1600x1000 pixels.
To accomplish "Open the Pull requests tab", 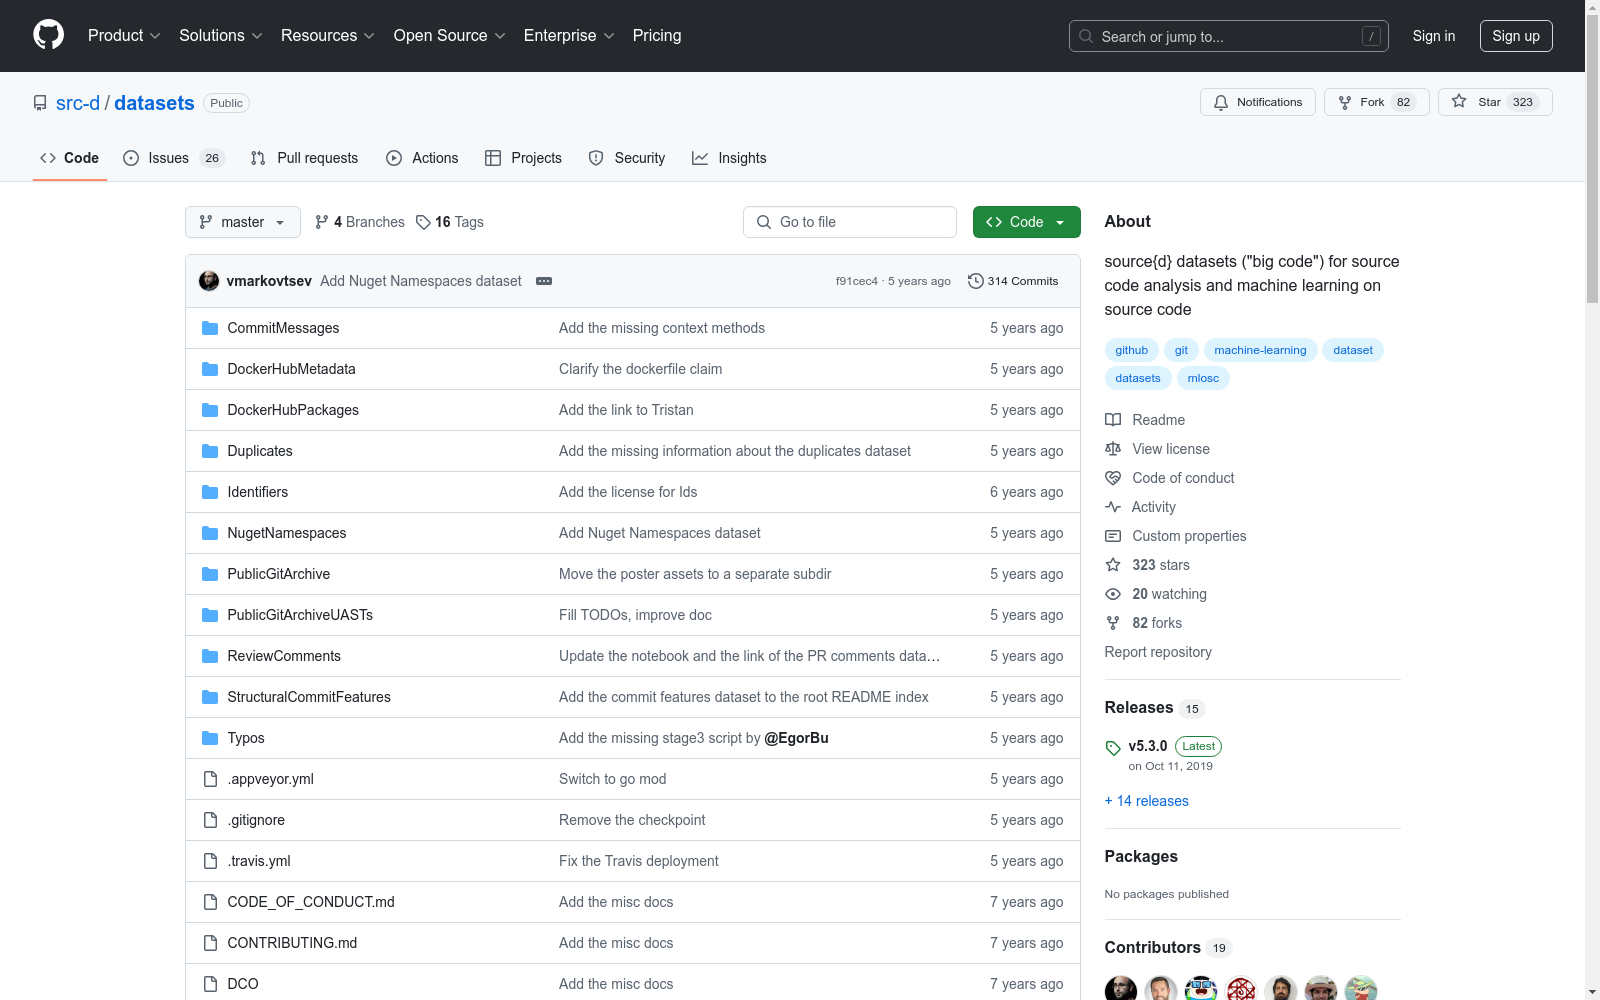I will [x=304, y=158].
